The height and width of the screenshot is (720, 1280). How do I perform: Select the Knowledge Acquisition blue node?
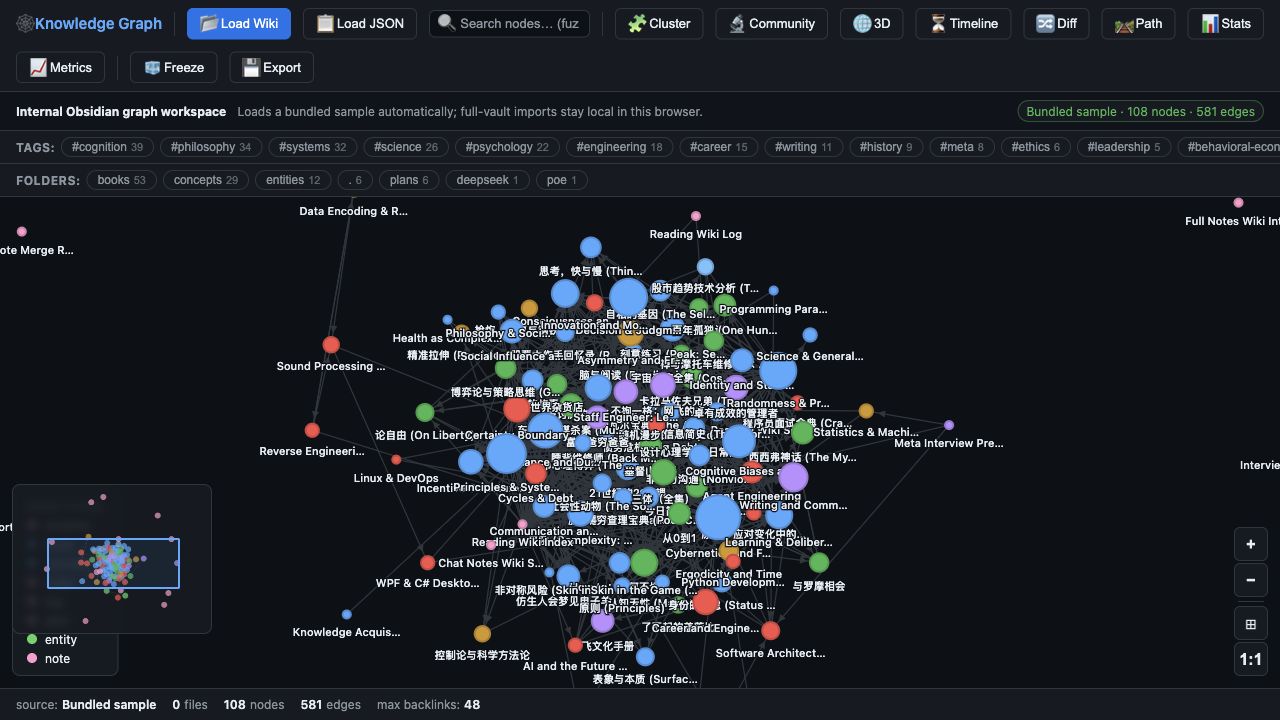[x=346, y=615]
